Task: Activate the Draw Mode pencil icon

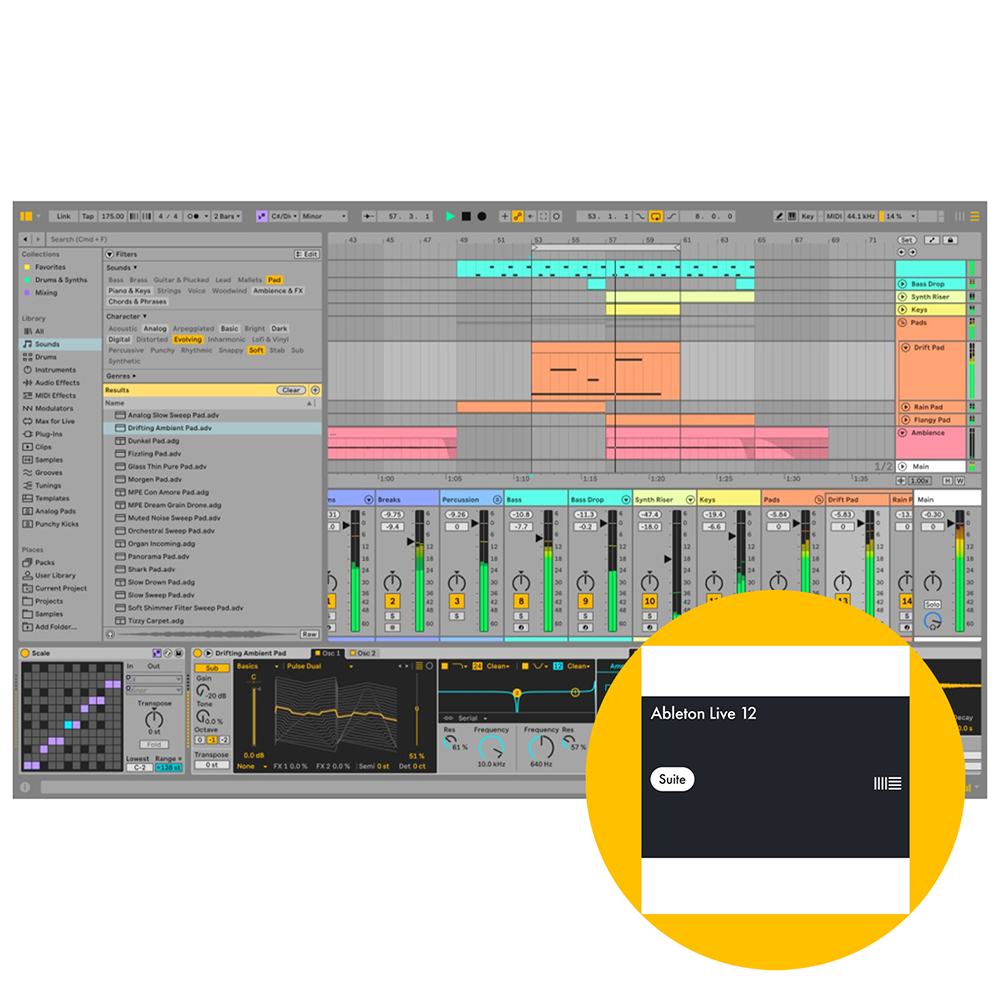Action: click(x=779, y=216)
